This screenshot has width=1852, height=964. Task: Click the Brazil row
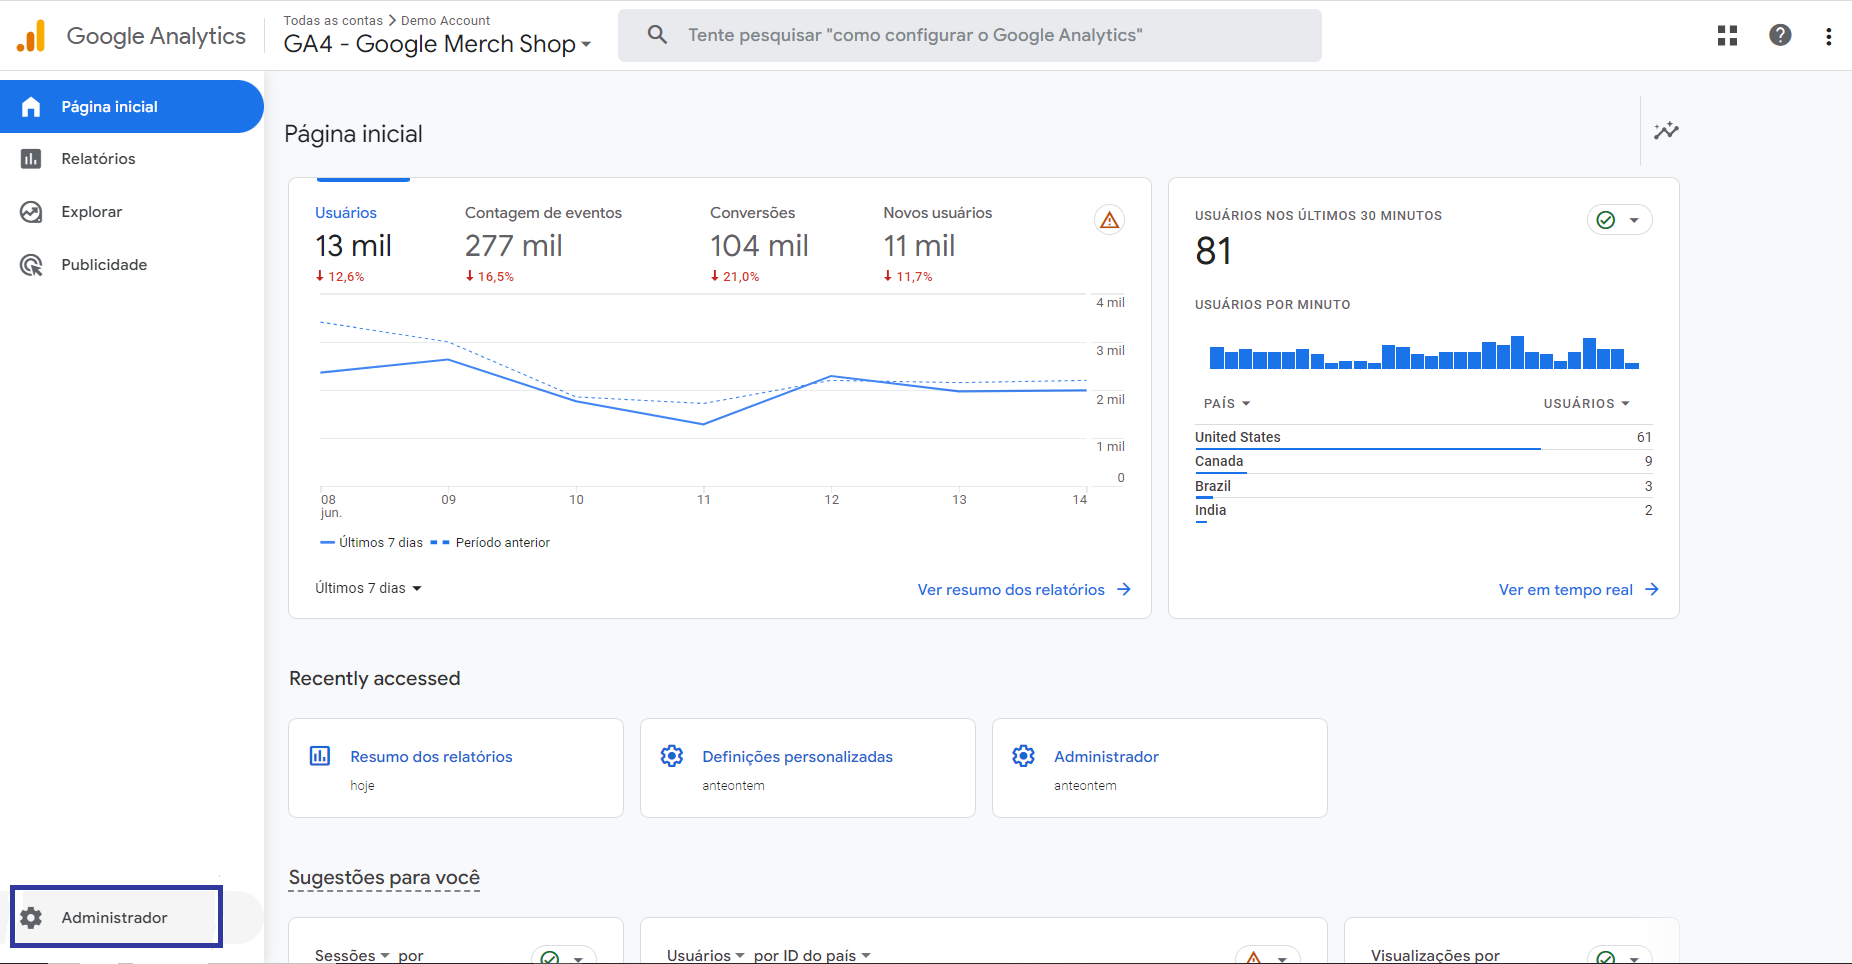1423,486
